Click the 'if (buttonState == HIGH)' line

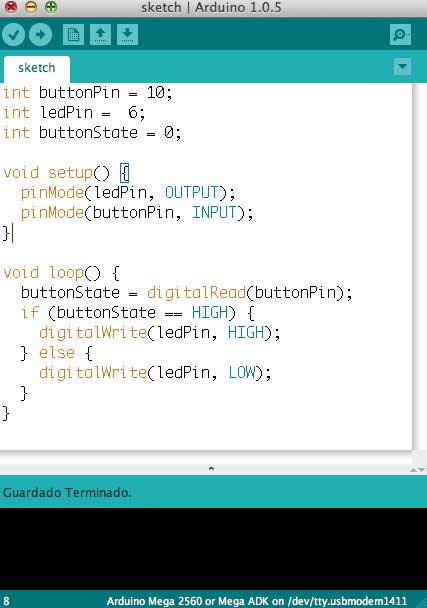(x=138, y=313)
